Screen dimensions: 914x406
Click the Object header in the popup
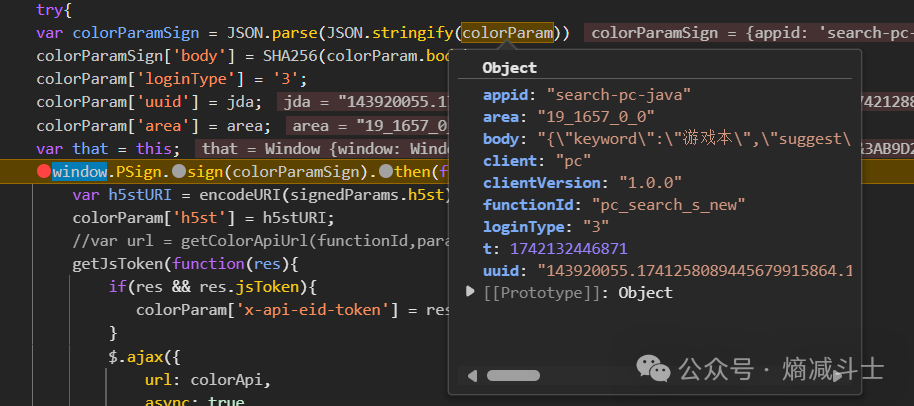point(509,68)
